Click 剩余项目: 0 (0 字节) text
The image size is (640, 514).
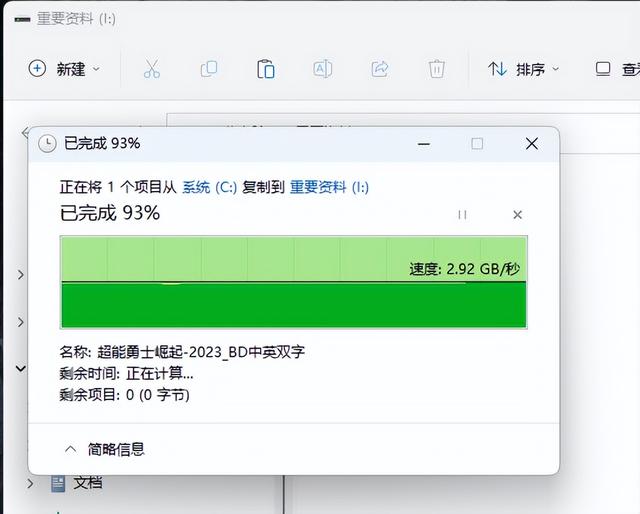(x=124, y=395)
